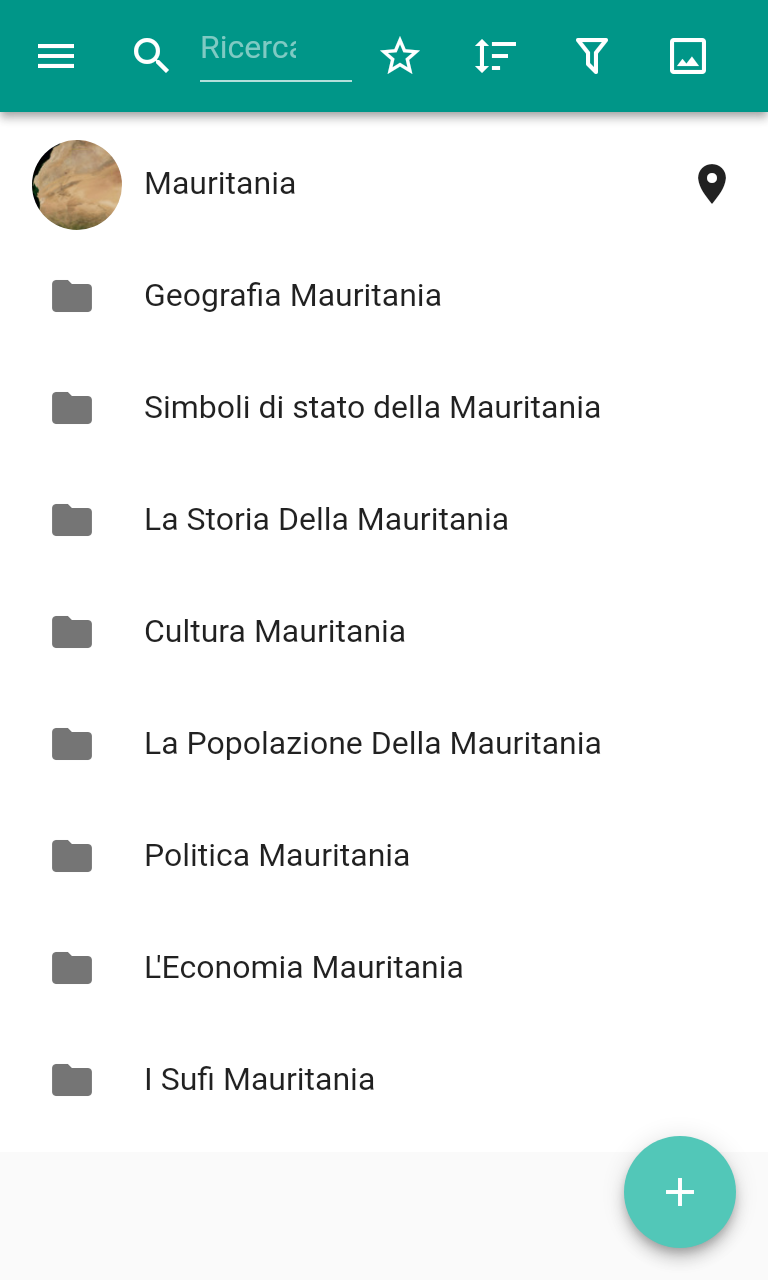This screenshot has width=768, height=1280.
Task: Toggle the favorites star filter
Action: (x=400, y=56)
